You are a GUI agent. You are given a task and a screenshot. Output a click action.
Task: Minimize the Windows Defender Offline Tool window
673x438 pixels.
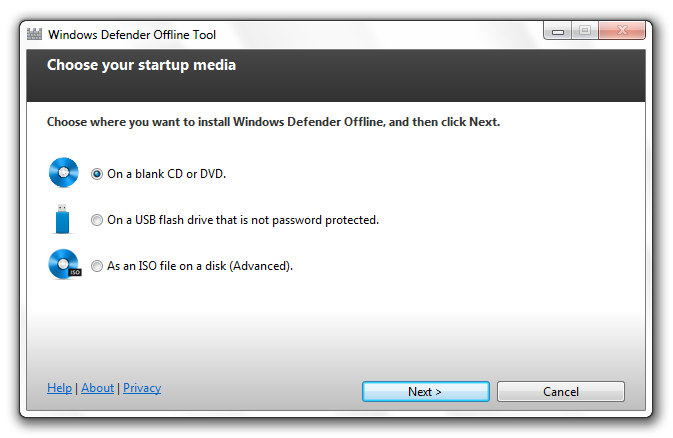coord(558,31)
